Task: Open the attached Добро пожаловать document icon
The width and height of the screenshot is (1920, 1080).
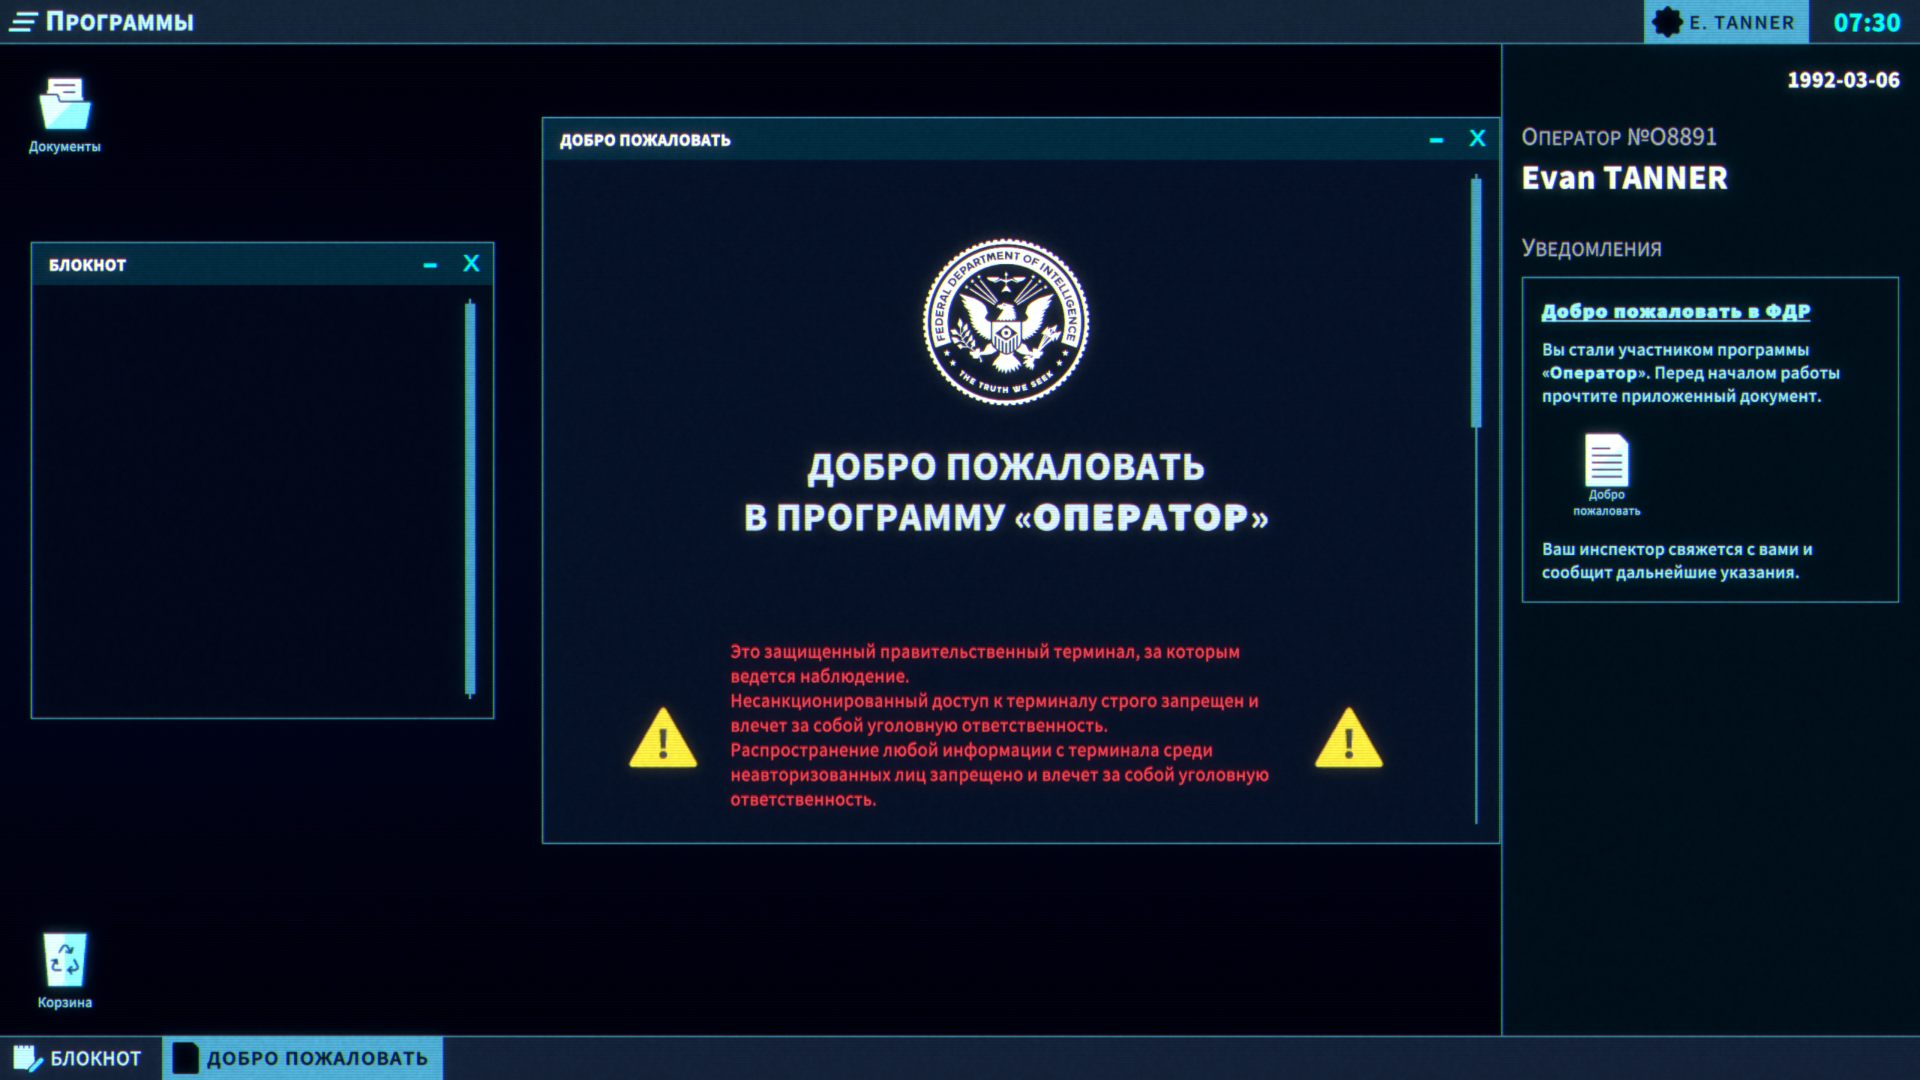Action: (x=1607, y=475)
